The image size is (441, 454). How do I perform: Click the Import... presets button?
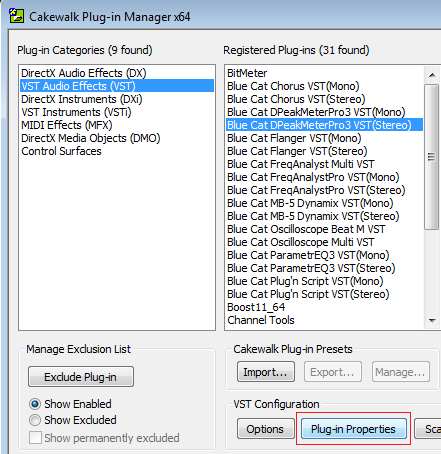tap(266, 372)
